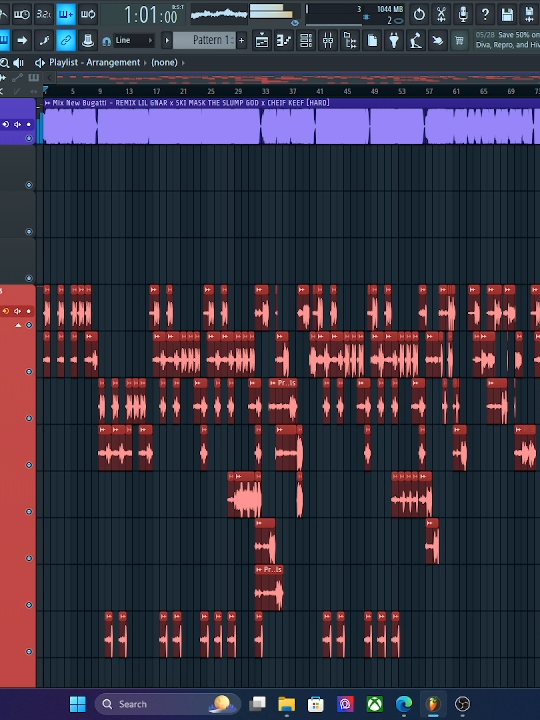Click the snap magnet icon
The height and width of the screenshot is (720, 540).
pyautogui.click(x=107, y=41)
